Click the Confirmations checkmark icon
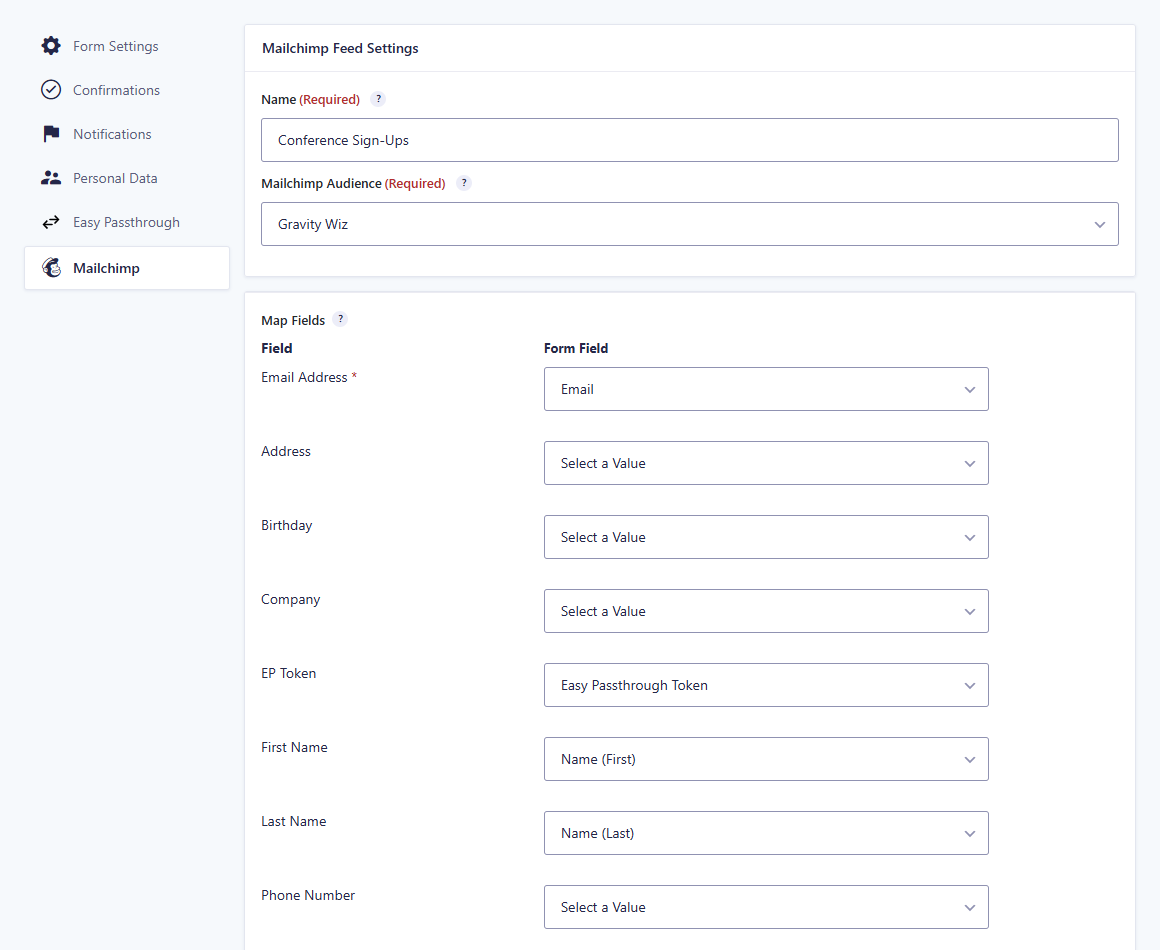 tap(51, 90)
